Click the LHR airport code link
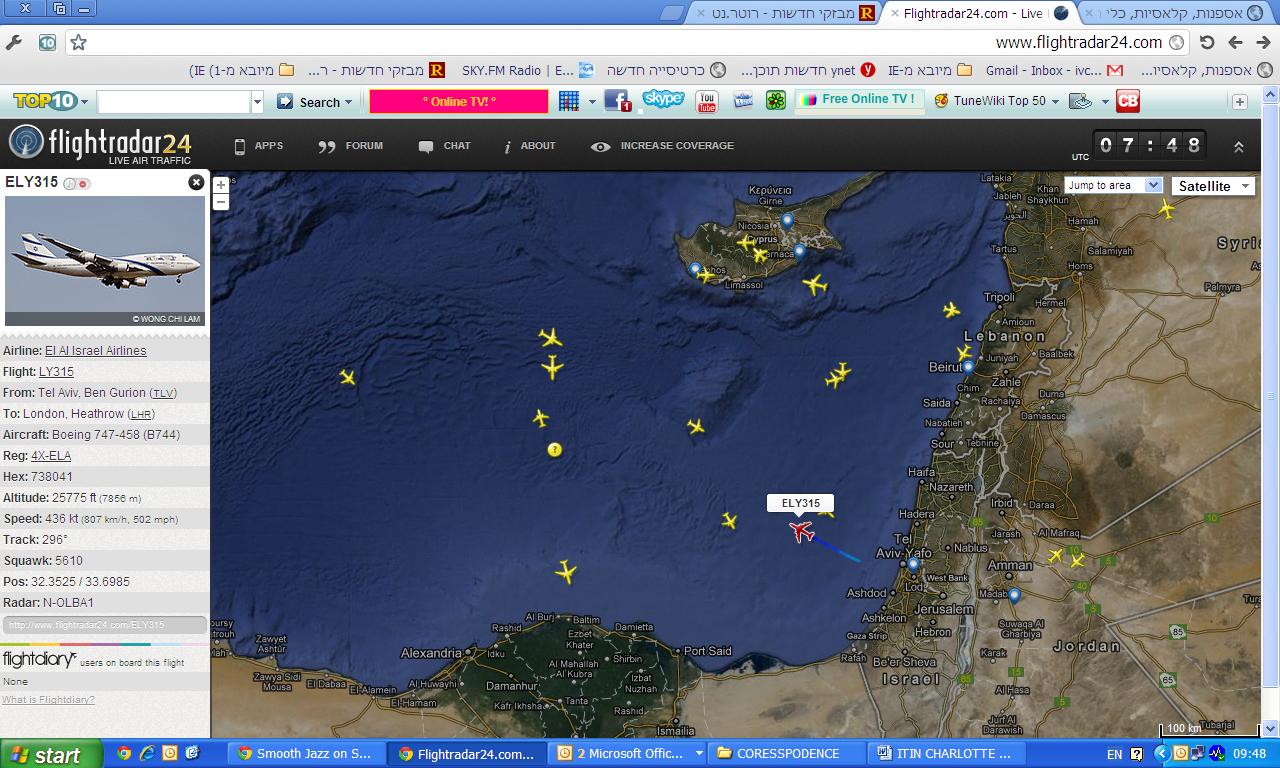The image size is (1280, 768). click(x=141, y=414)
